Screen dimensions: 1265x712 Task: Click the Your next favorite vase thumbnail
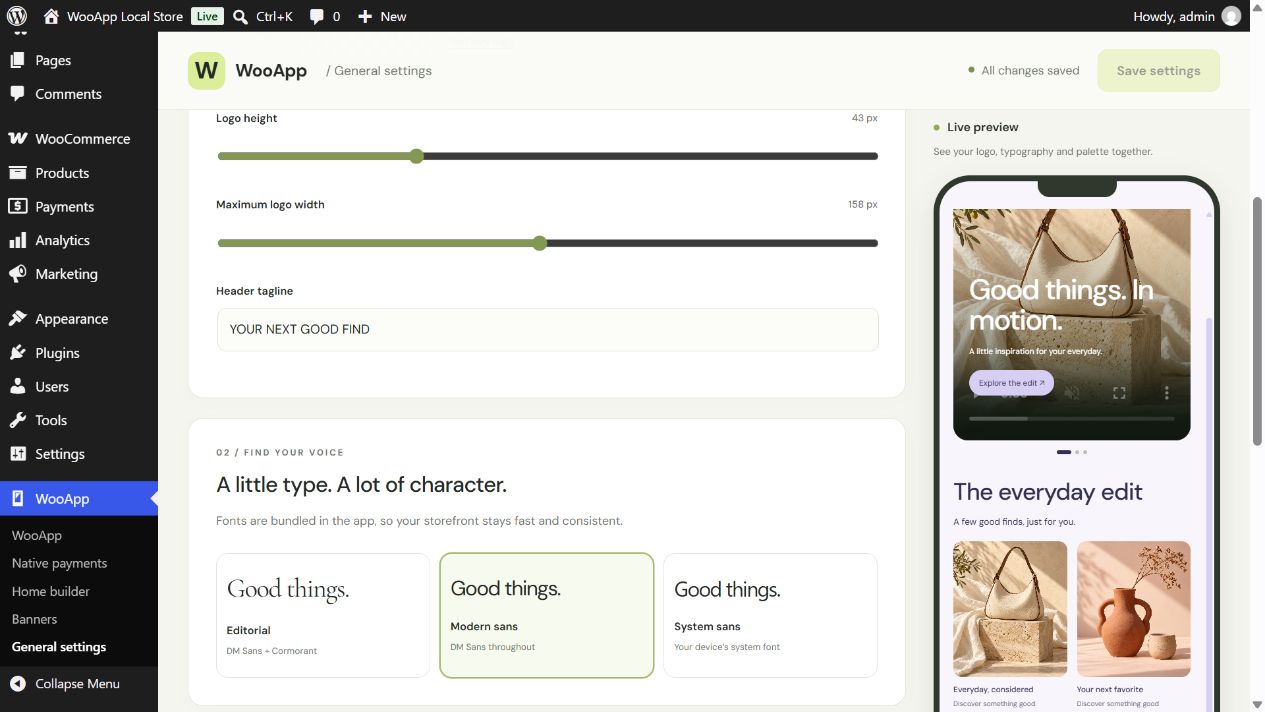(1133, 609)
